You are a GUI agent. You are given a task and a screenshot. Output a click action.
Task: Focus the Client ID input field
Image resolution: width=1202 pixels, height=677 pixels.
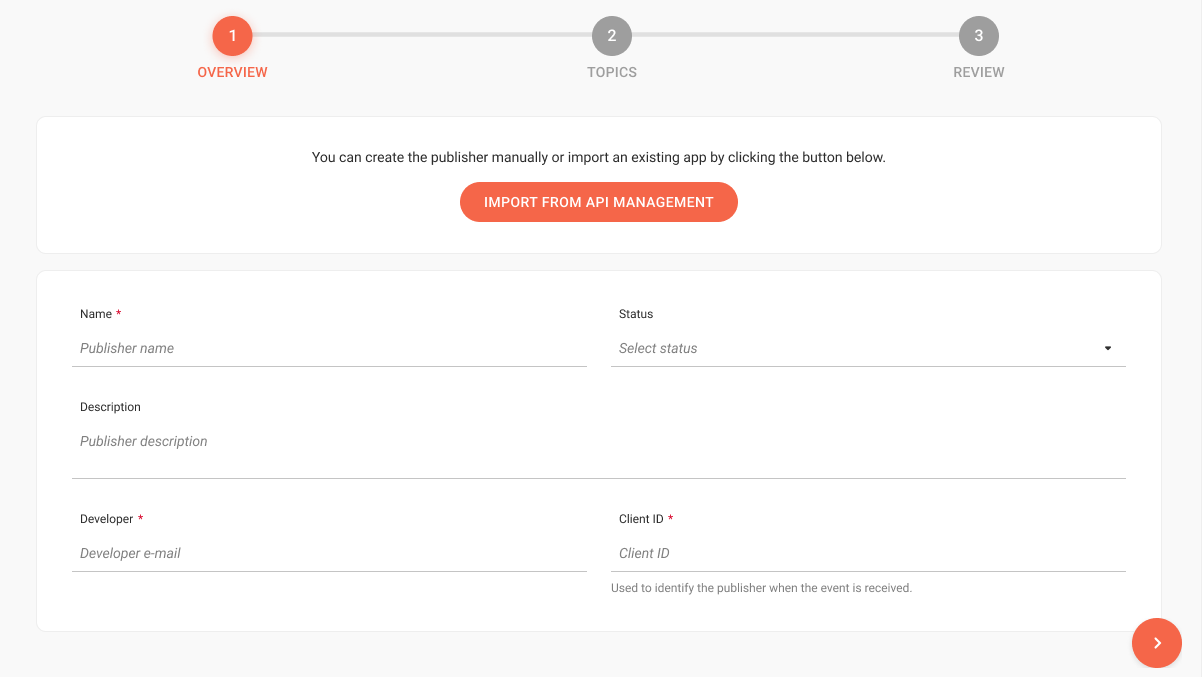[867, 554]
